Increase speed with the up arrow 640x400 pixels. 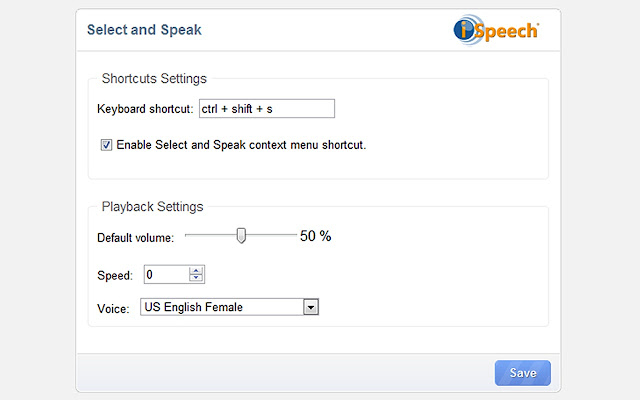pos(196,270)
